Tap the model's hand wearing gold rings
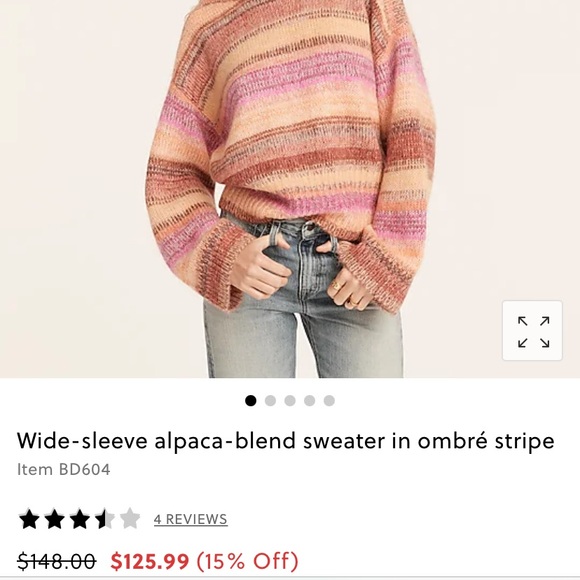This screenshot has height=580, width=580. click(350, 289)
